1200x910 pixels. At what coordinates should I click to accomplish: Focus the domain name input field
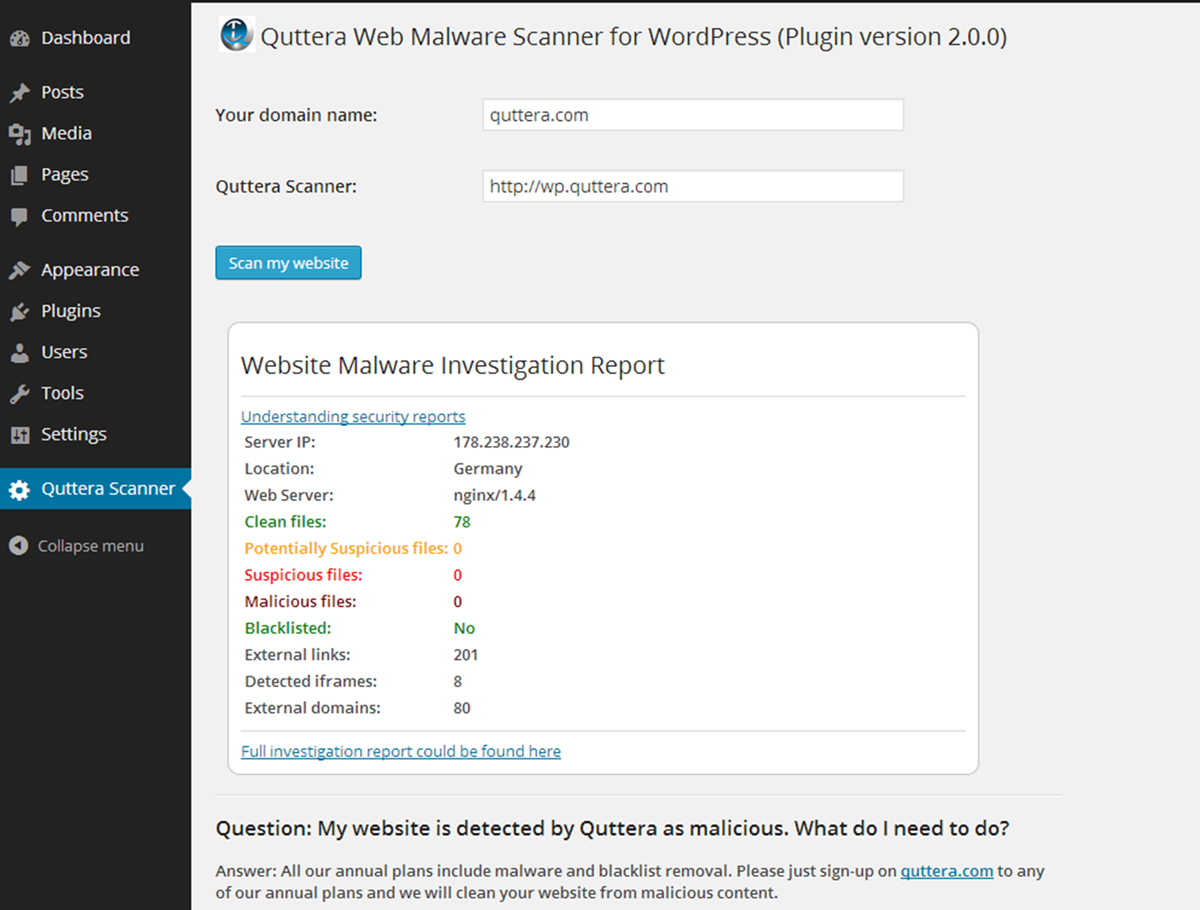693,115
